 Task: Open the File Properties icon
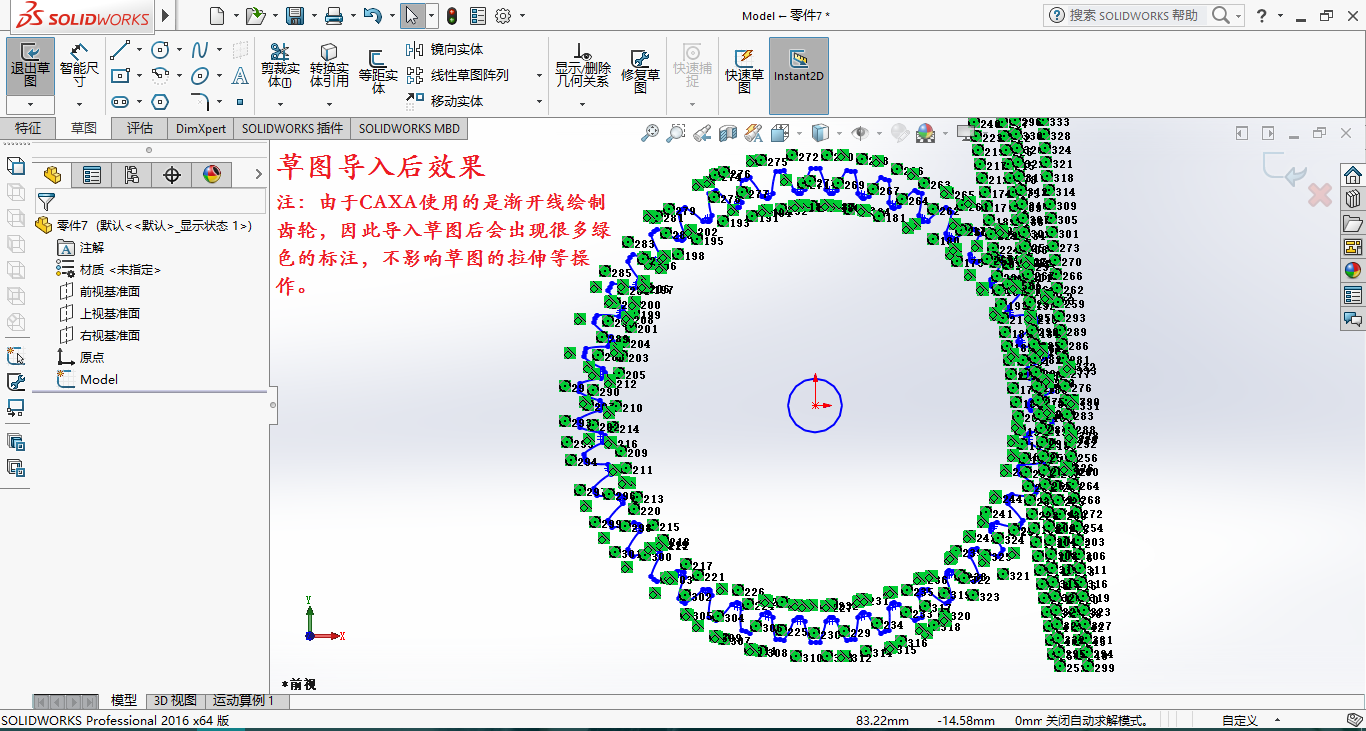point(478,15)
